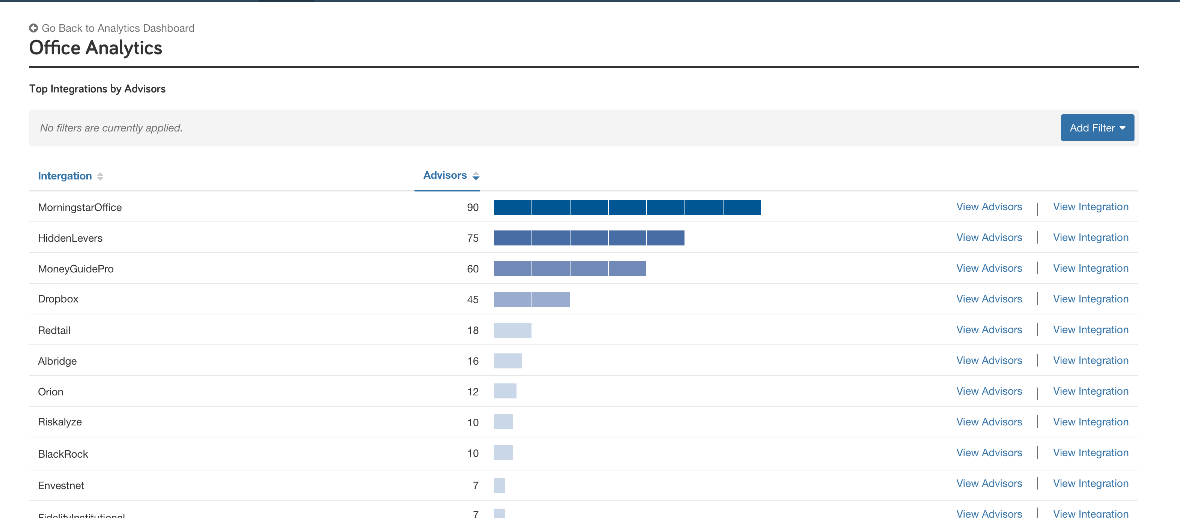View Integration for Orion
The image size is (1180, 518).
[1090, 392]
